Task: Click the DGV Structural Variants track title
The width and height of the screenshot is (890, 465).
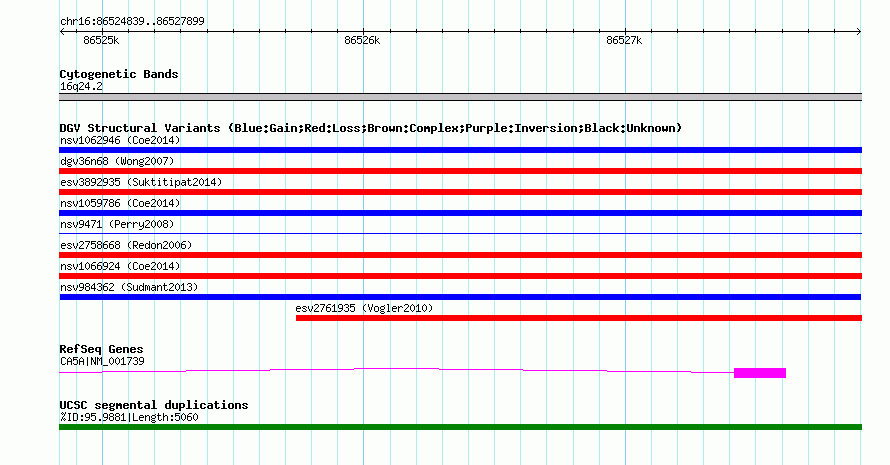Action: pos(370,128)
